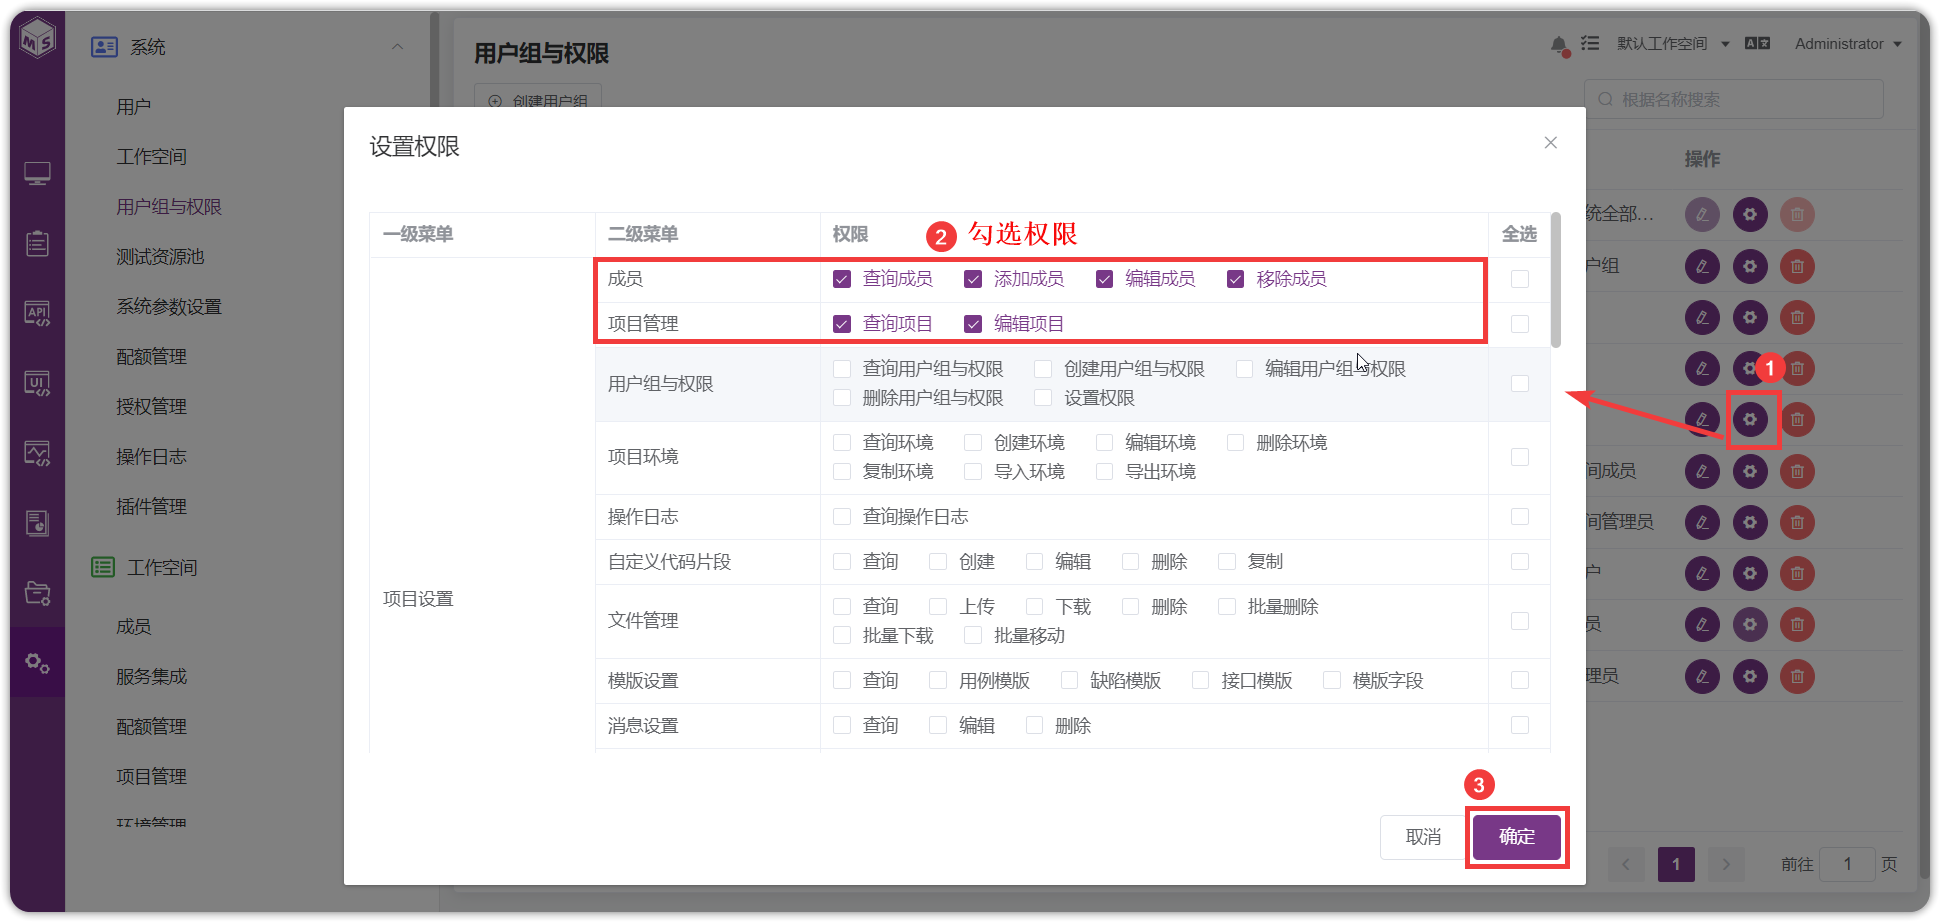Focus the 前往 page number field
1940x922 pixels.
click(x=1848, y=865)
